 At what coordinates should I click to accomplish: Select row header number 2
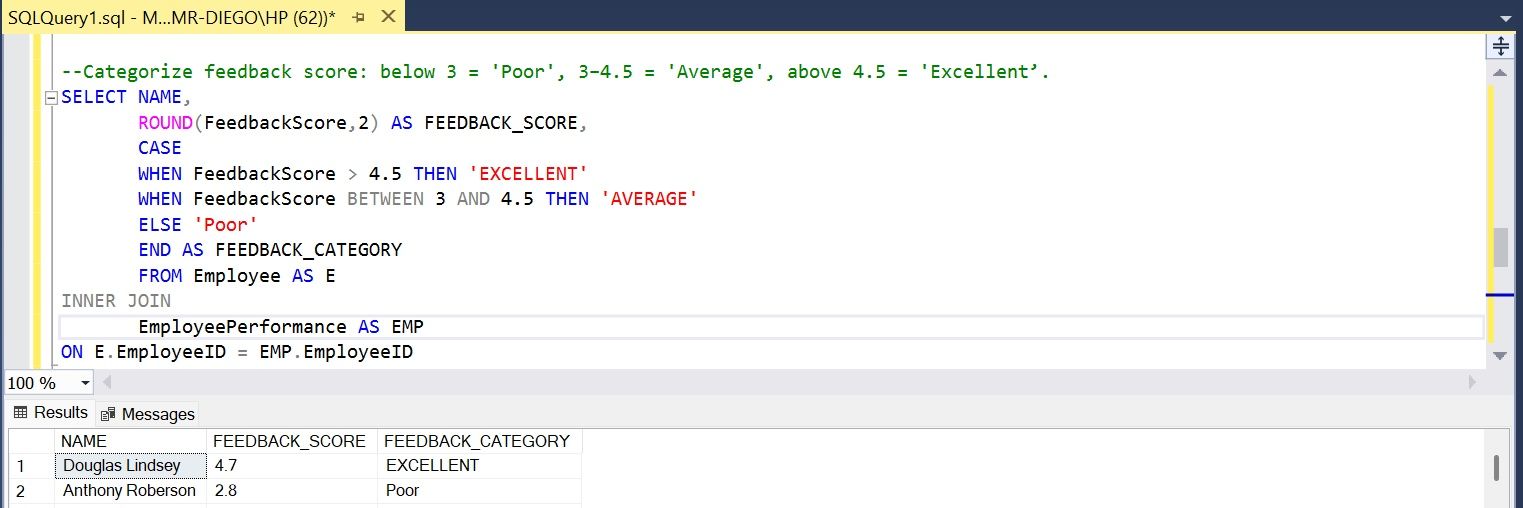pos(31,491)
